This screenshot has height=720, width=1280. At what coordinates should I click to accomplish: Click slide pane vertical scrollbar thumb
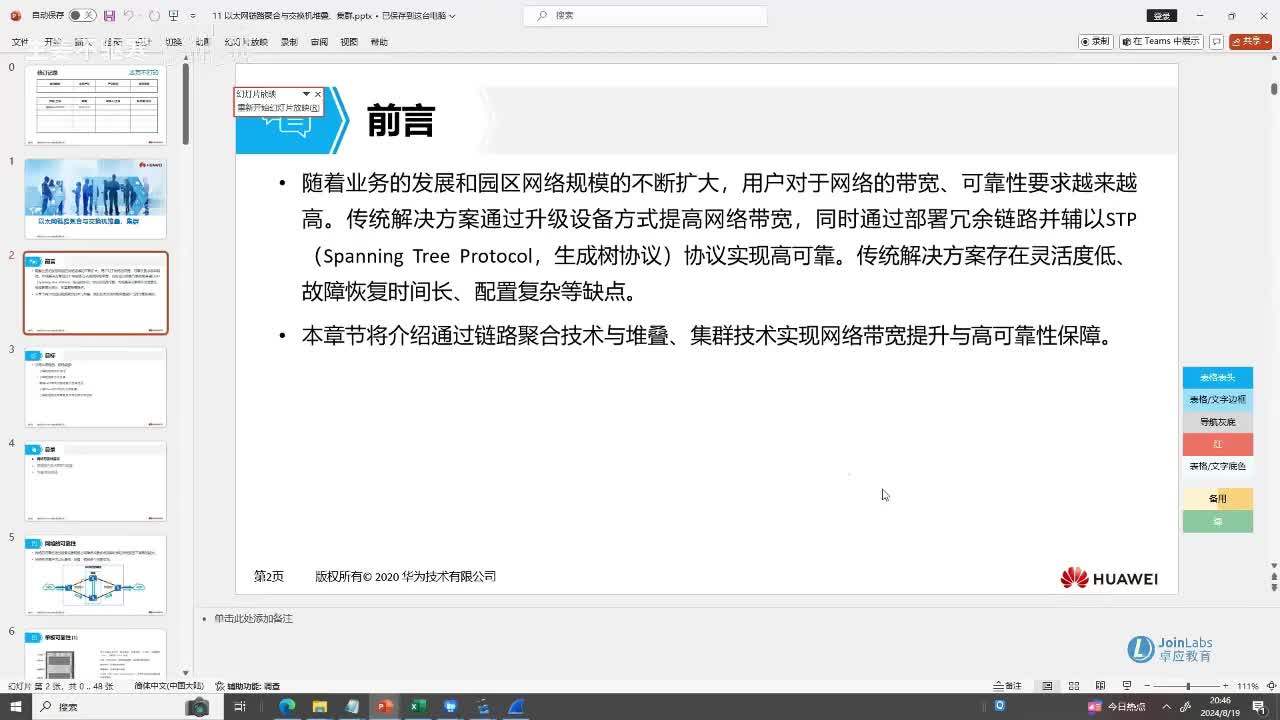(x=1274, y=88)
